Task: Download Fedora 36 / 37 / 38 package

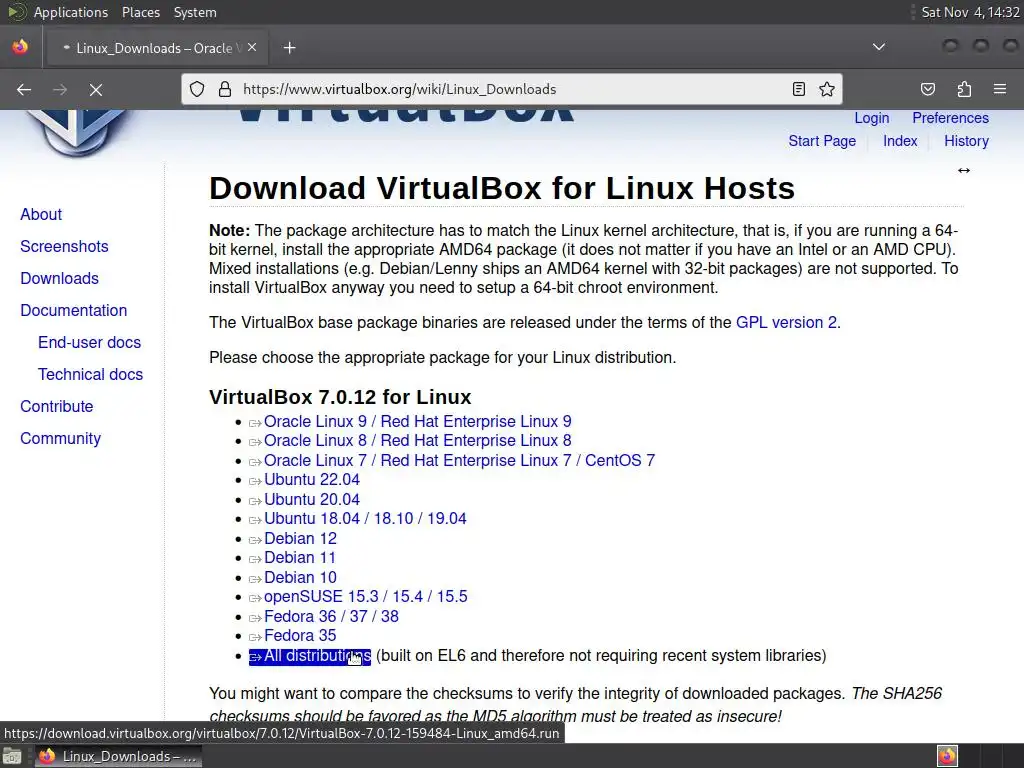Action: 331,616
